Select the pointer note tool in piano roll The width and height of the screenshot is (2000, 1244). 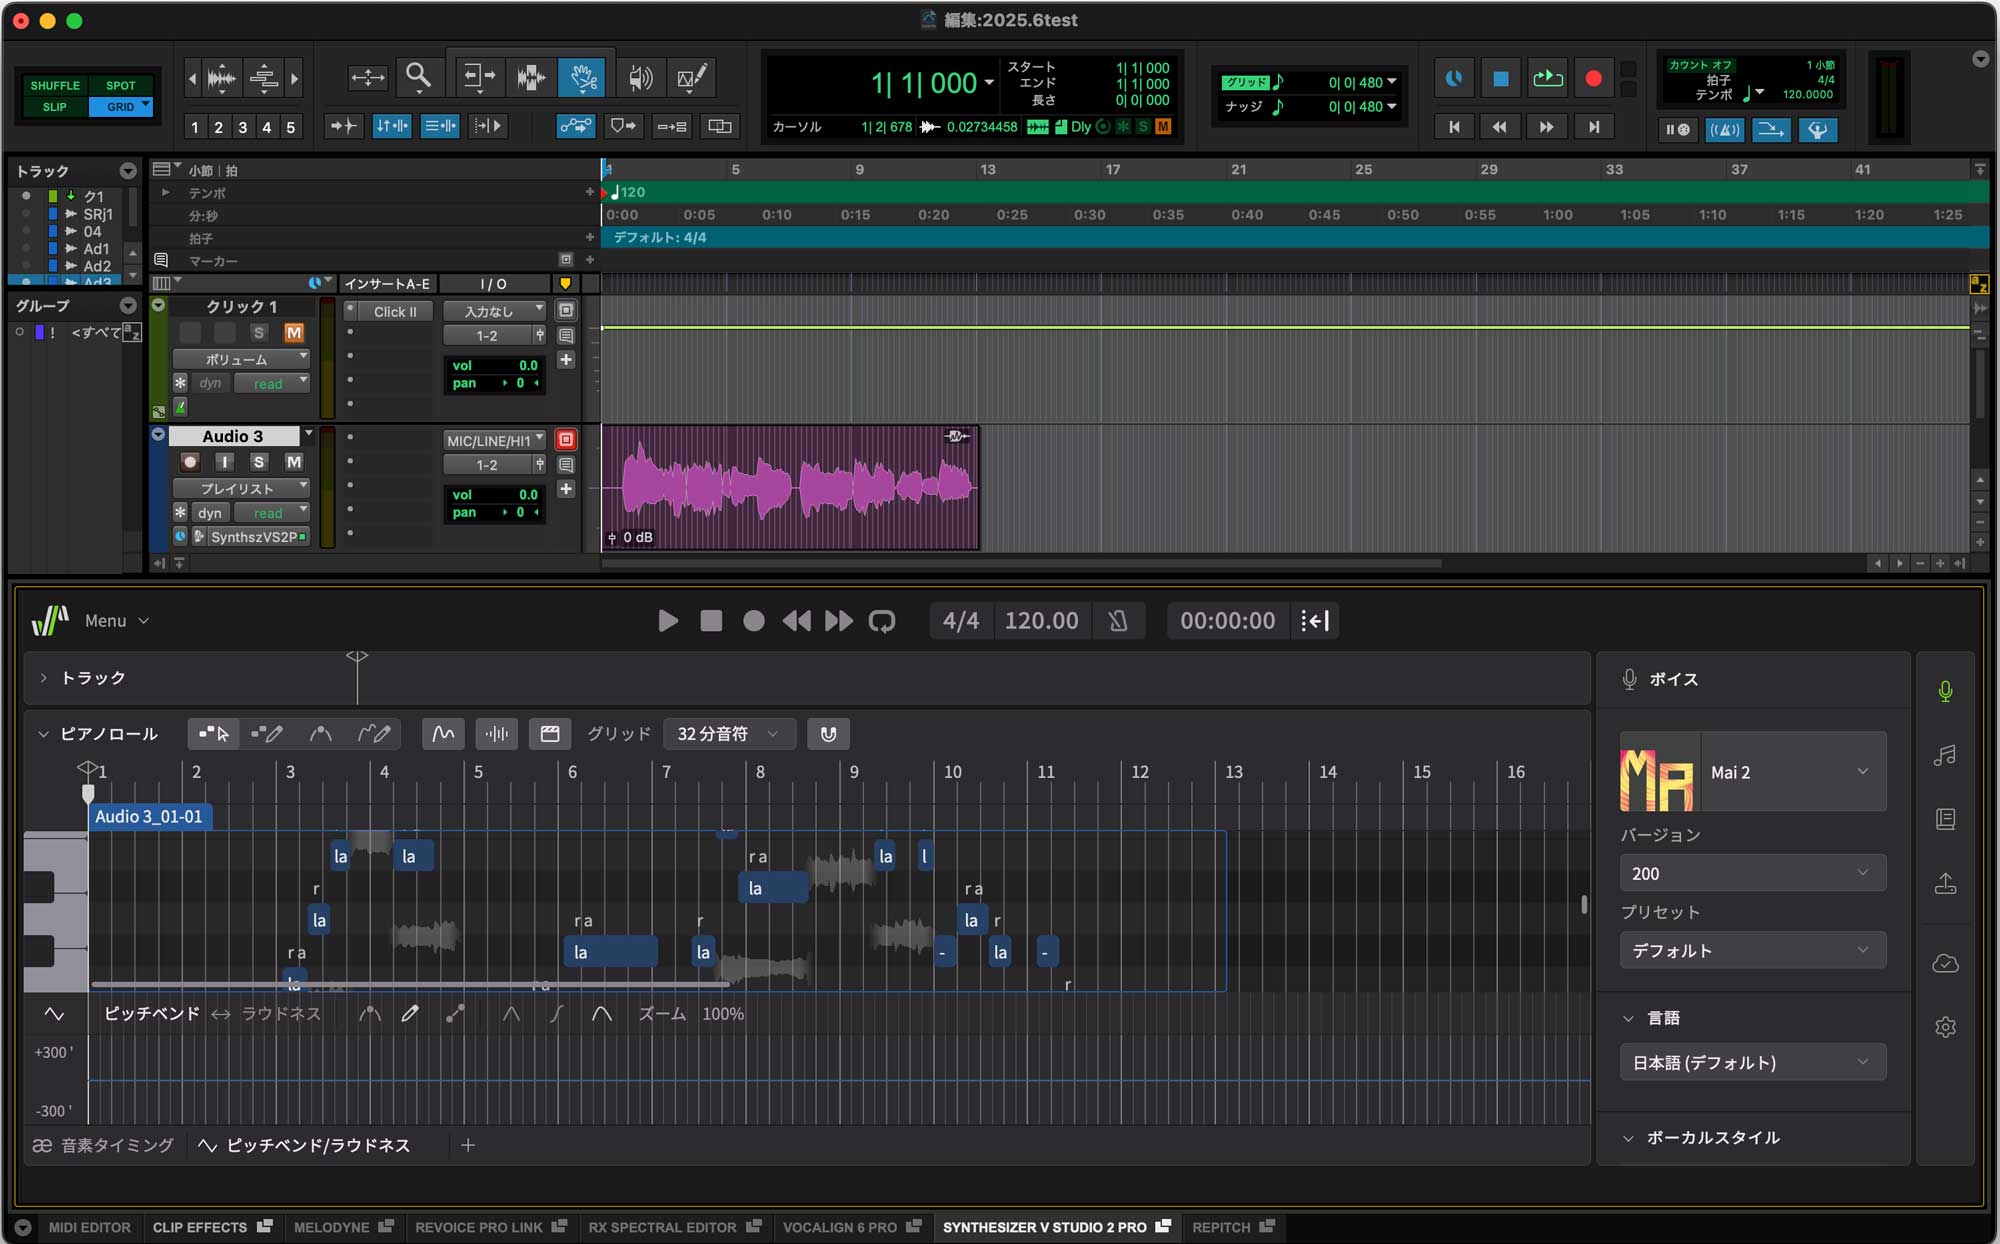pos(213,734)
